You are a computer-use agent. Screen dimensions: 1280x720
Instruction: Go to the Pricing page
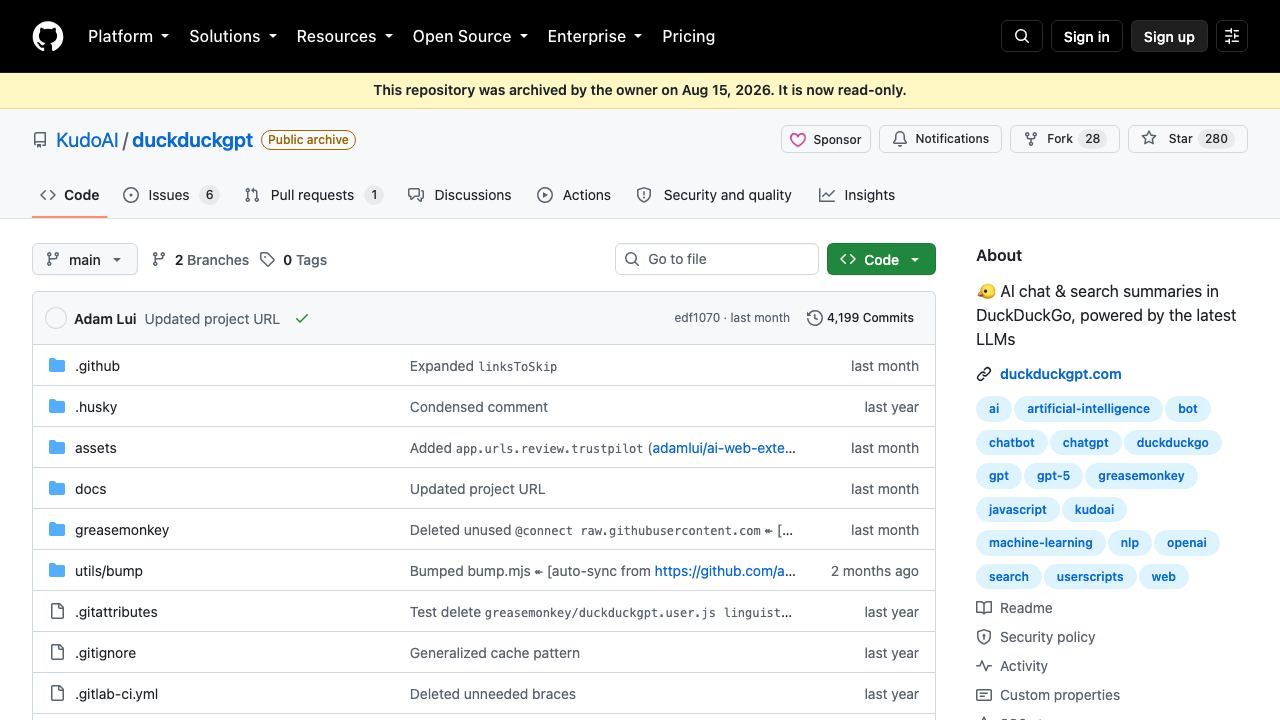(688, 36)
